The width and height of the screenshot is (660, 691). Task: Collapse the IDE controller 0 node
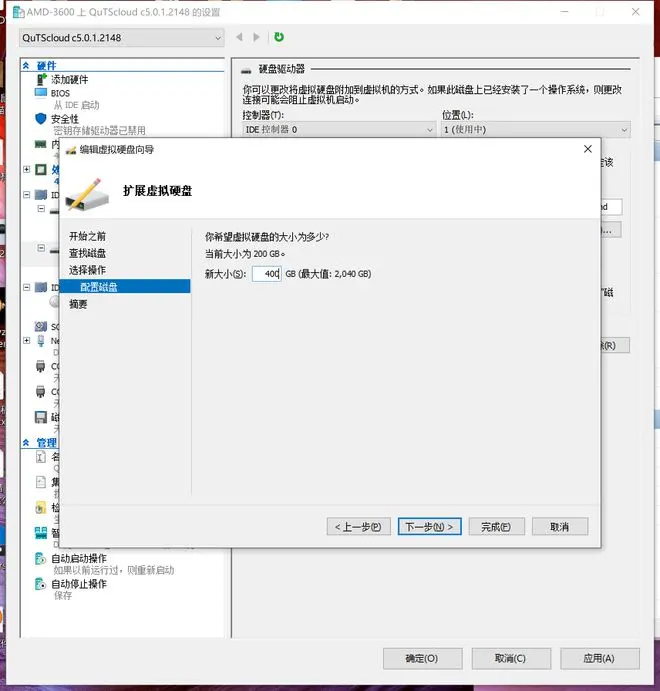(x=26, y=194)
